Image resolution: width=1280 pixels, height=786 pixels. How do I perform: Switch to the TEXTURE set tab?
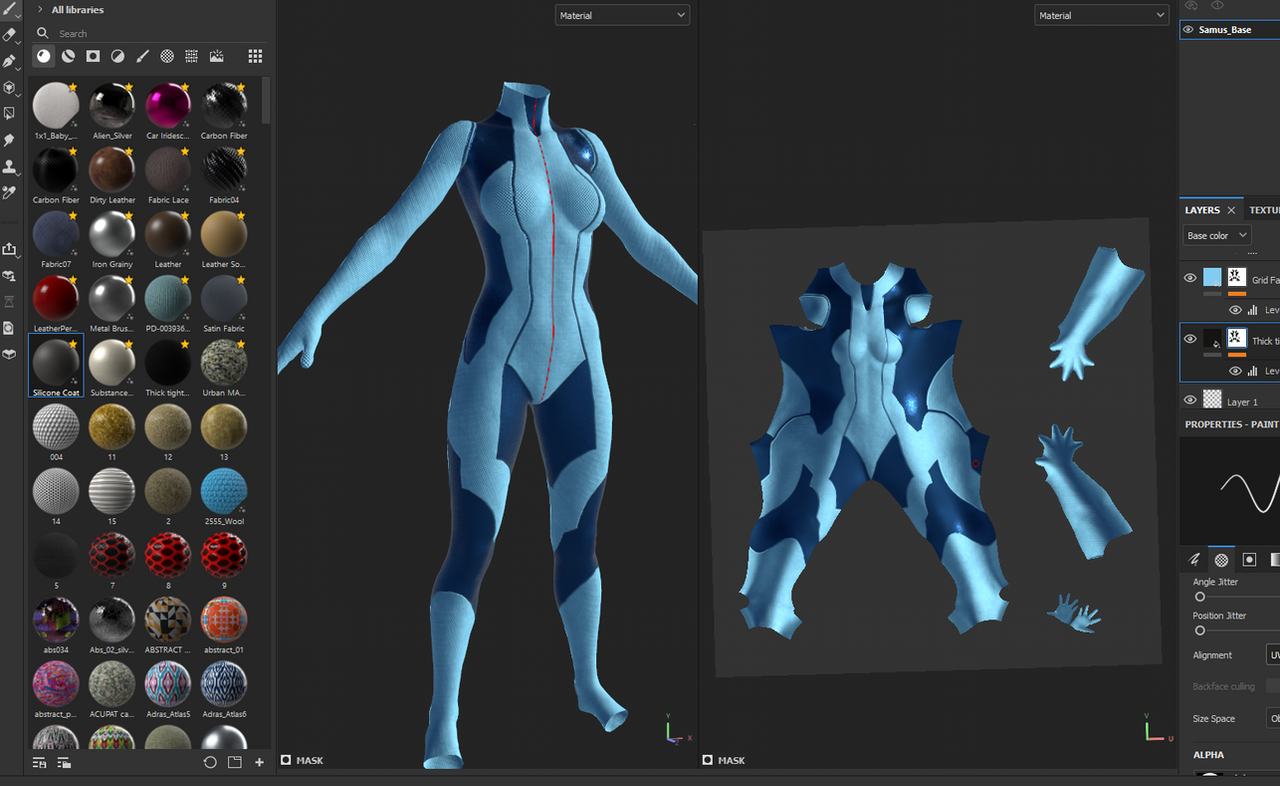[1264, 210]
